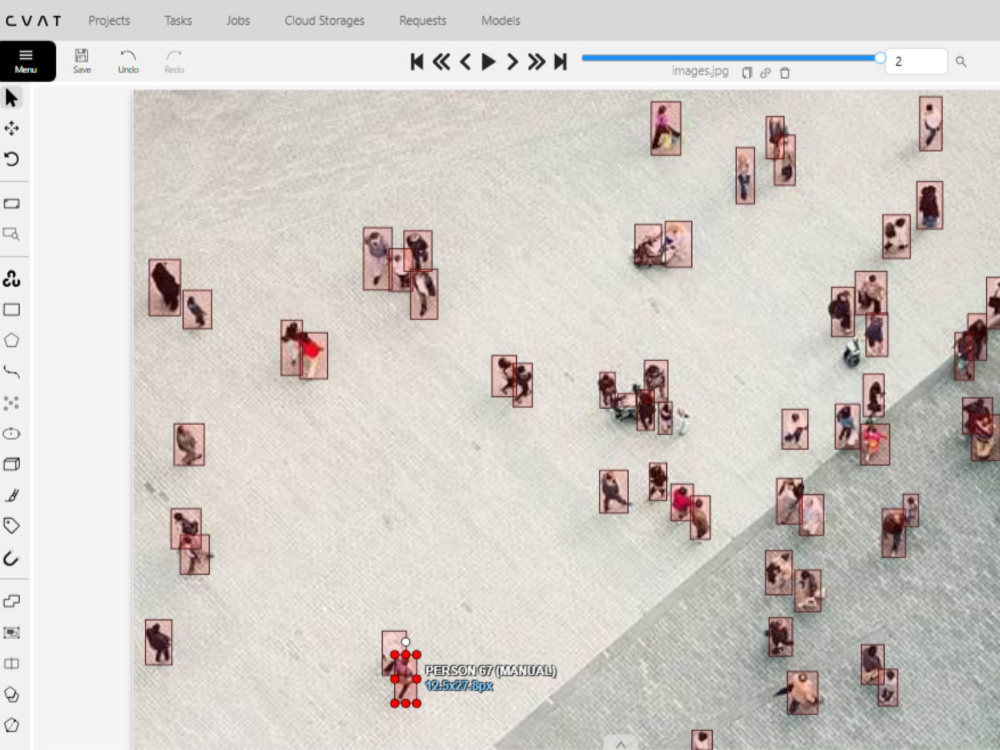The width and height of the screenshot is (1000, 750).
Task: Click the frame slider handle
Action: pos(880,58)
